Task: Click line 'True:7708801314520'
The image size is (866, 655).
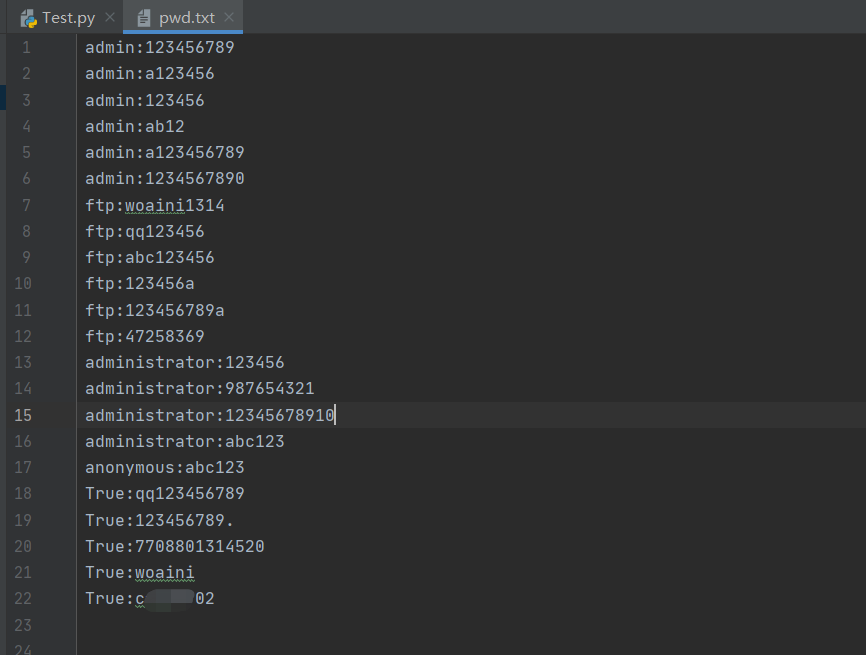Action: [x=175, y=546]
